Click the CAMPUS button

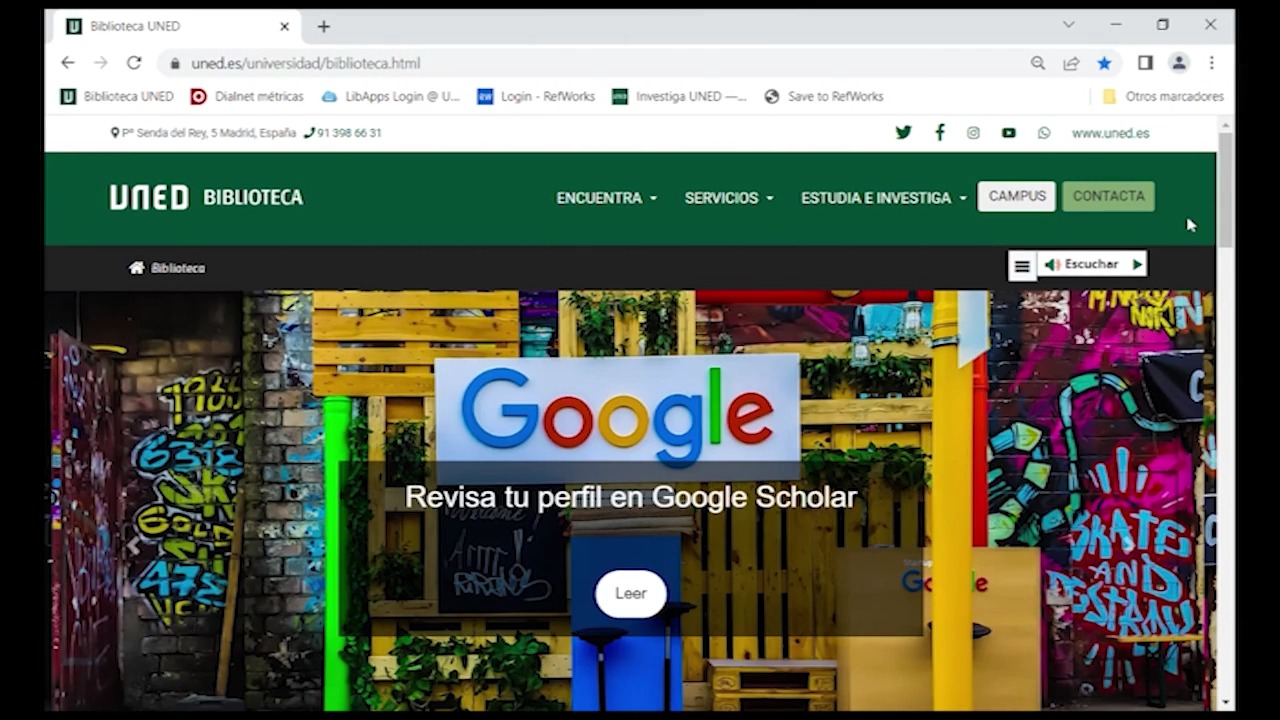1017,196
